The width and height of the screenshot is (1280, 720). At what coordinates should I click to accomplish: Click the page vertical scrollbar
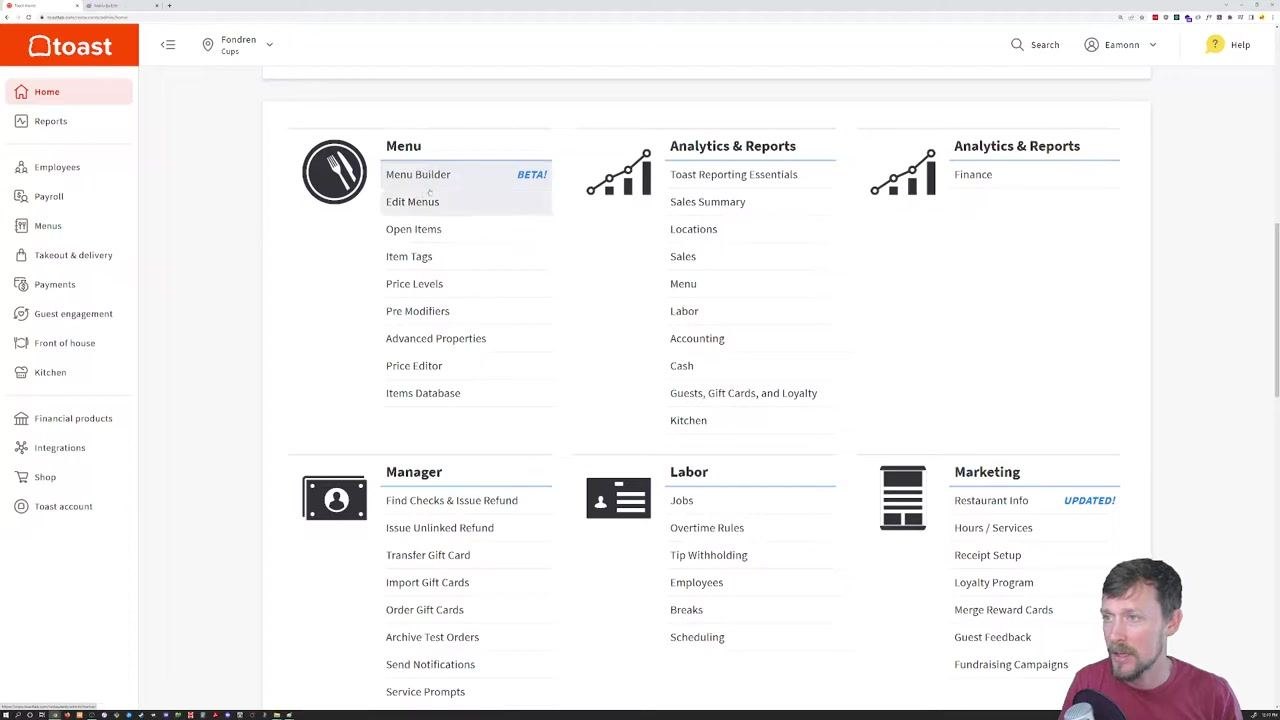1275,310
